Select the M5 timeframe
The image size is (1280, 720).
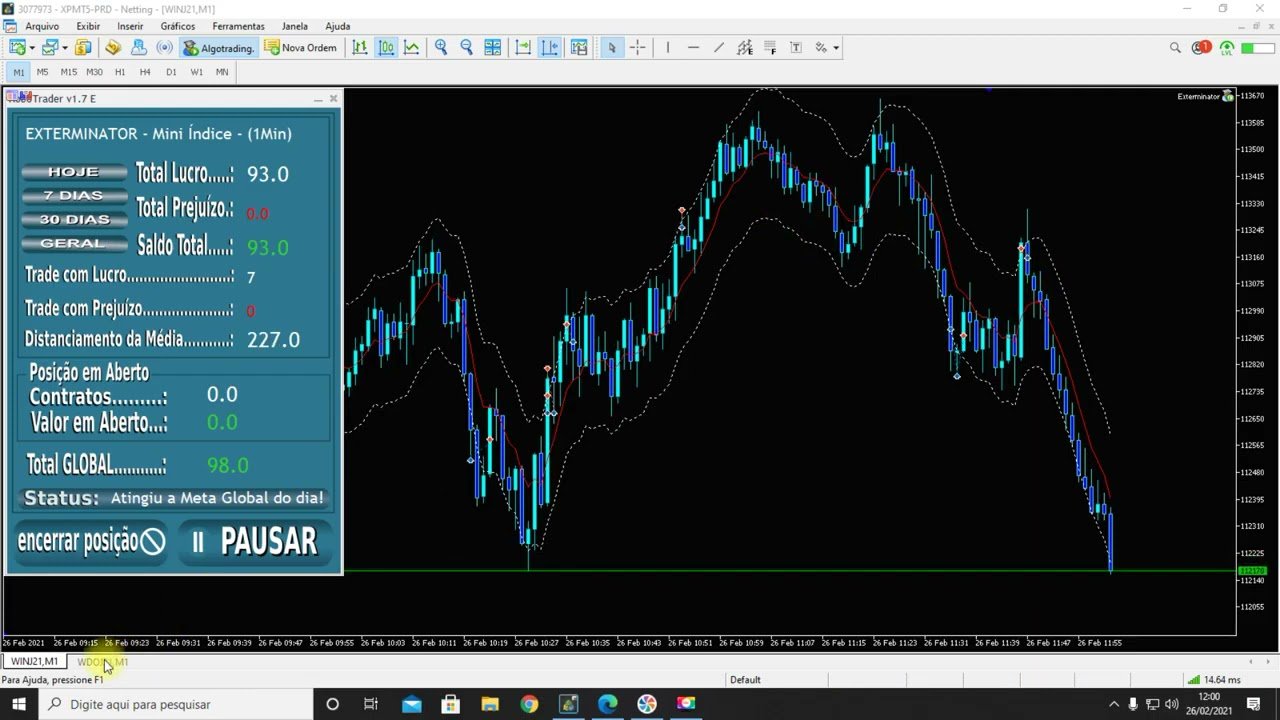[x=42, y=72]
